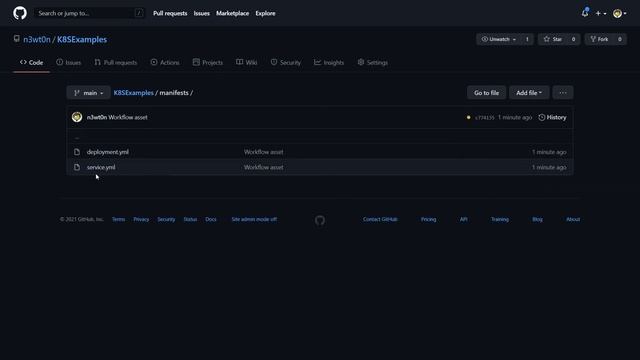Go up to parent directory row

(320, 137)
